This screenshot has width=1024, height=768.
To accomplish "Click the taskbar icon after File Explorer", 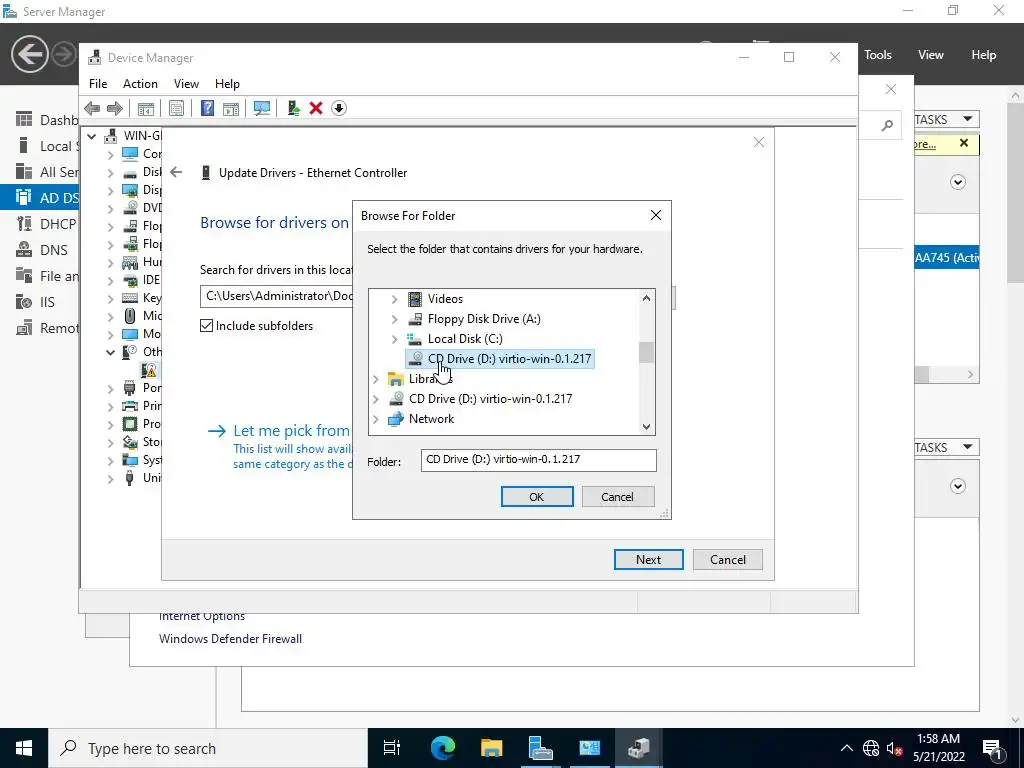I will click(540, 748).
